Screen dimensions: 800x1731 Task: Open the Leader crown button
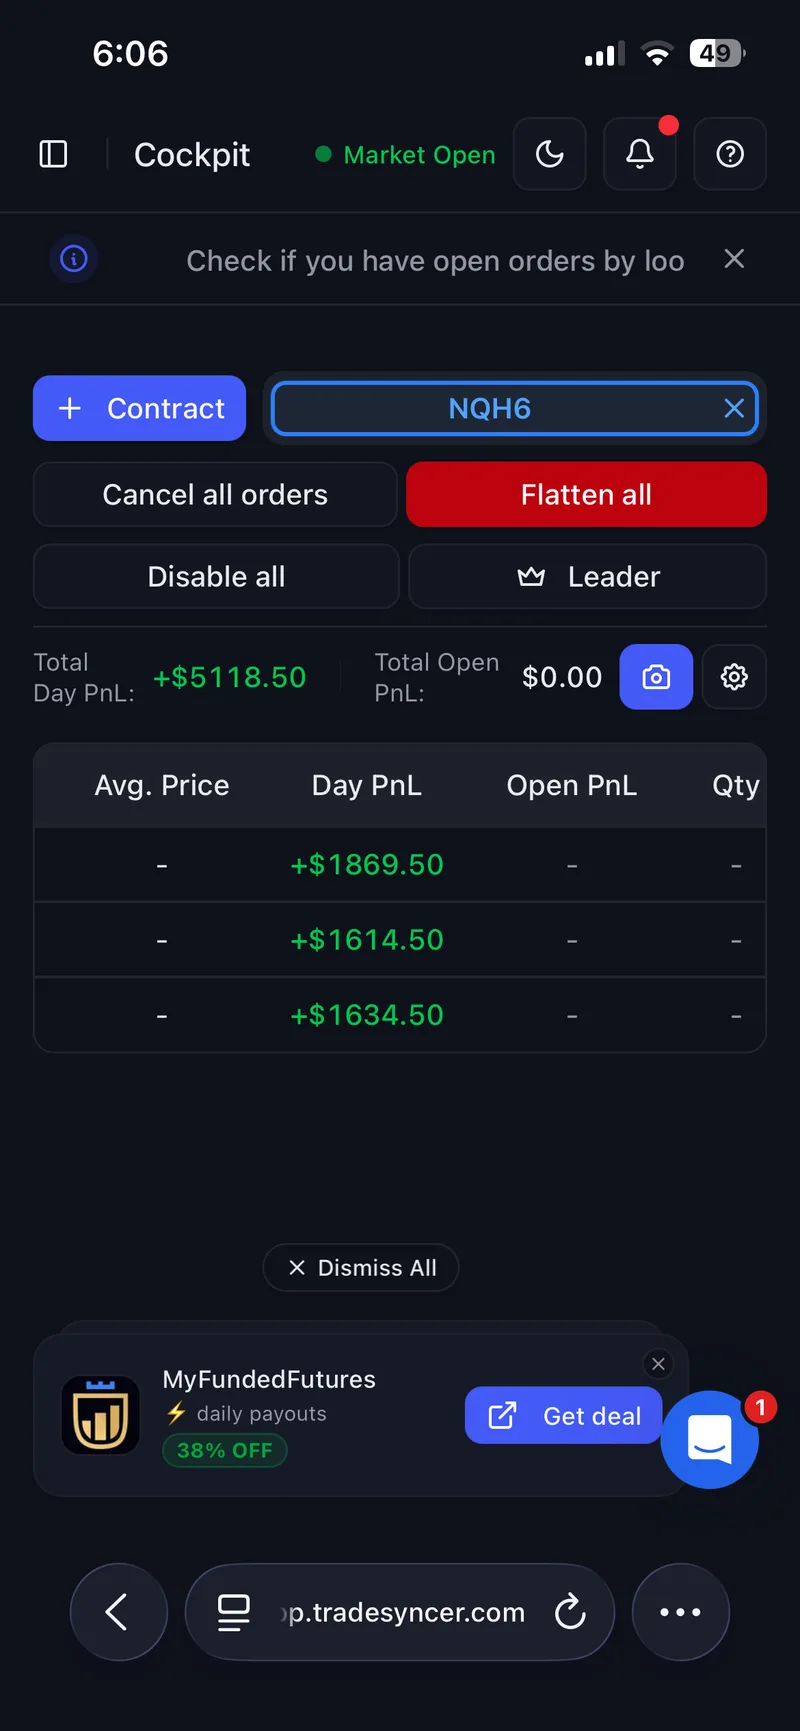[x=588, y=576]
